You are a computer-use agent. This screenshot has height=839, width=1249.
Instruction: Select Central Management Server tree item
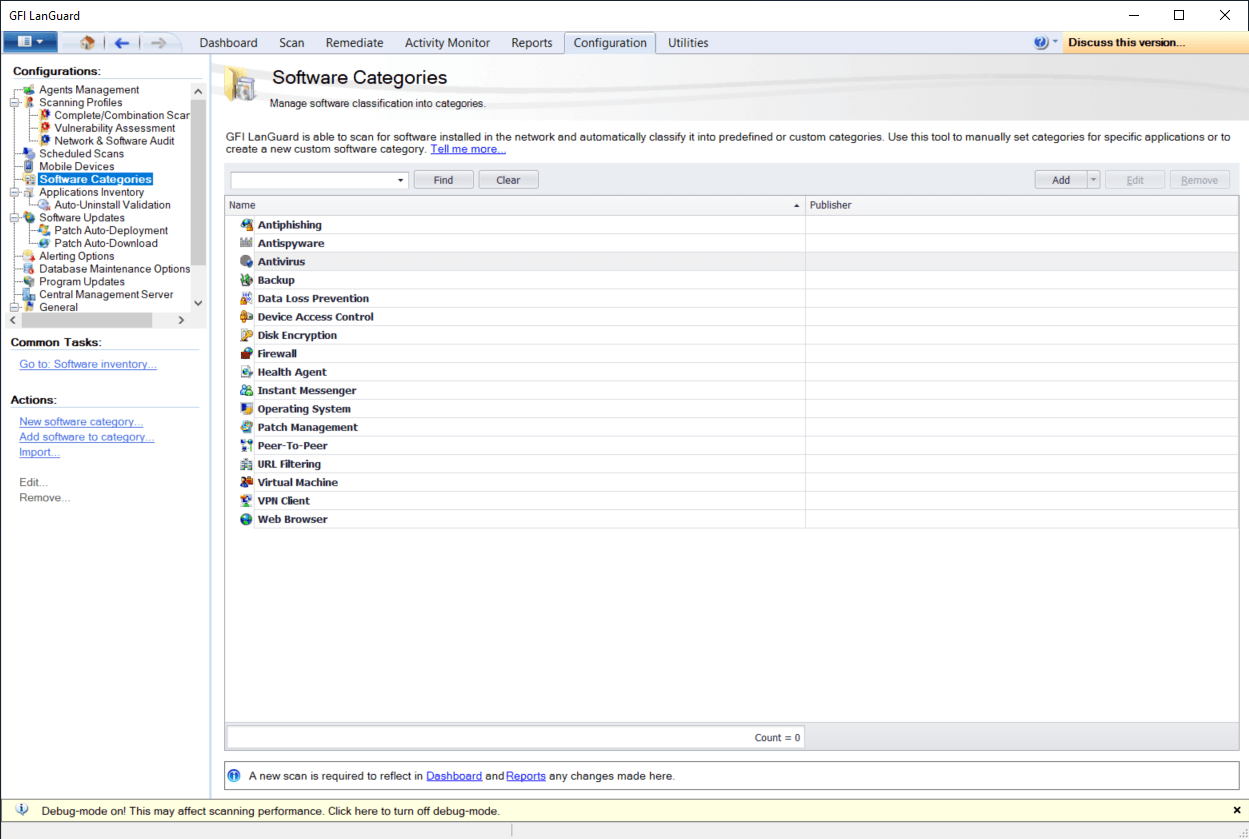pos(106,295)
